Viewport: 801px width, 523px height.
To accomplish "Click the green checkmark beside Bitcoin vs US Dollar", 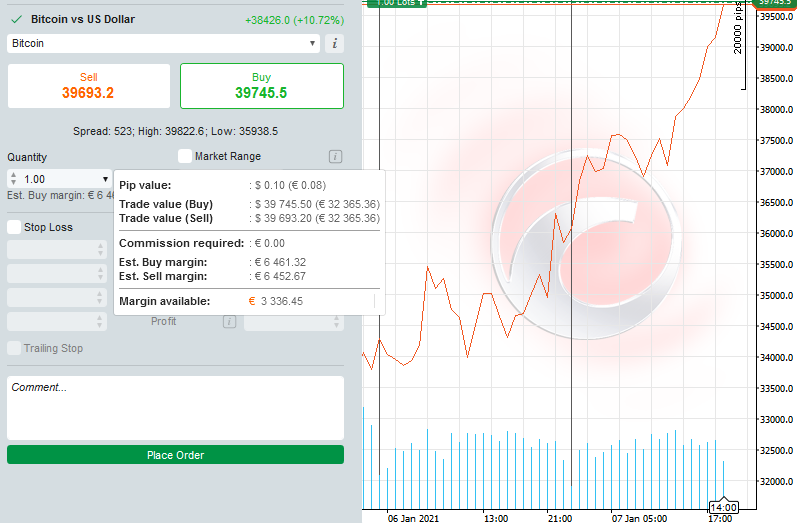I will tap(17, 19).
